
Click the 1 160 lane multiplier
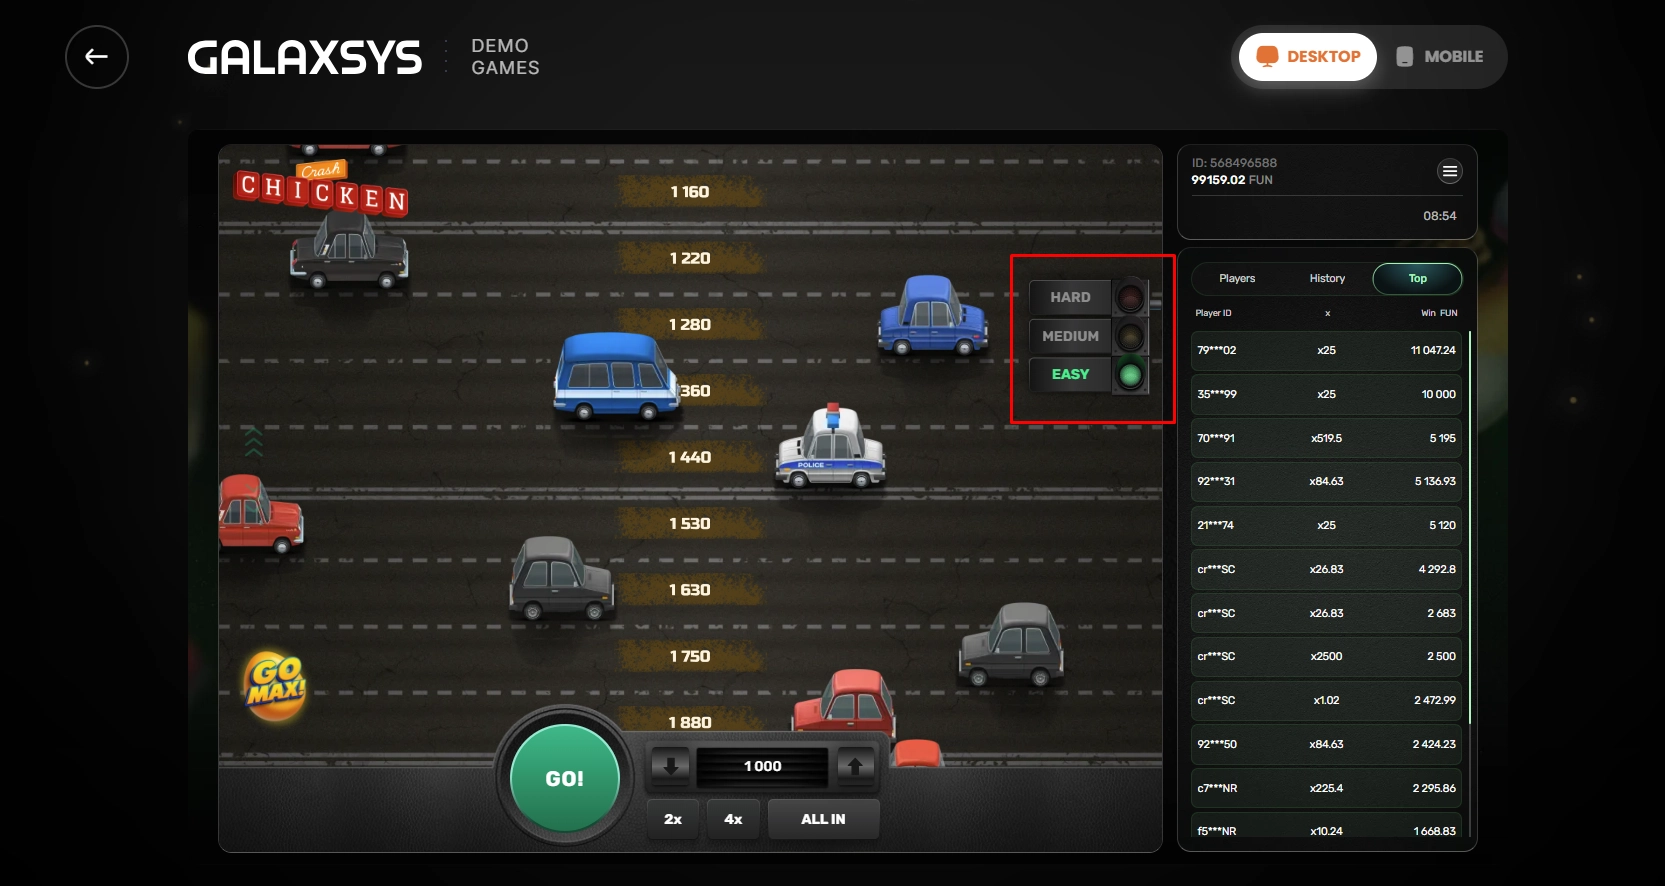[x=689, y=192]
